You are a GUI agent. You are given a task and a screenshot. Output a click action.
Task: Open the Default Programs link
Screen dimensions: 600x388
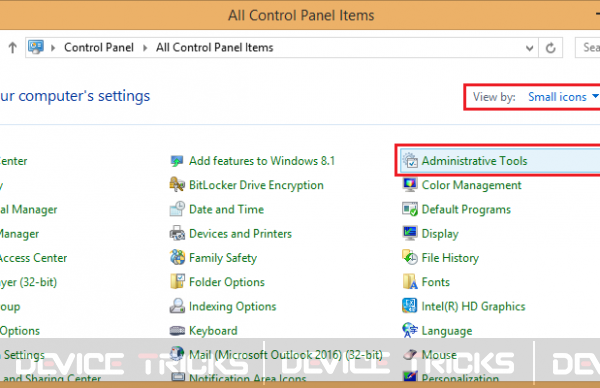[466, 209]
